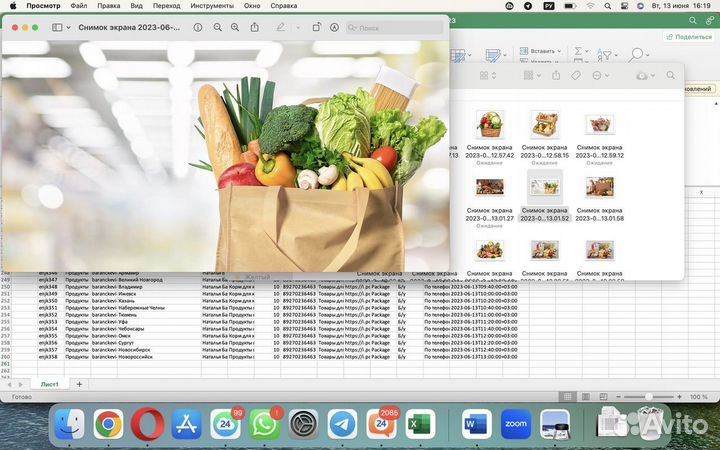Click the Поделиться button in Excel
Screen dimensions: 720x450
[x=689, y=37]
